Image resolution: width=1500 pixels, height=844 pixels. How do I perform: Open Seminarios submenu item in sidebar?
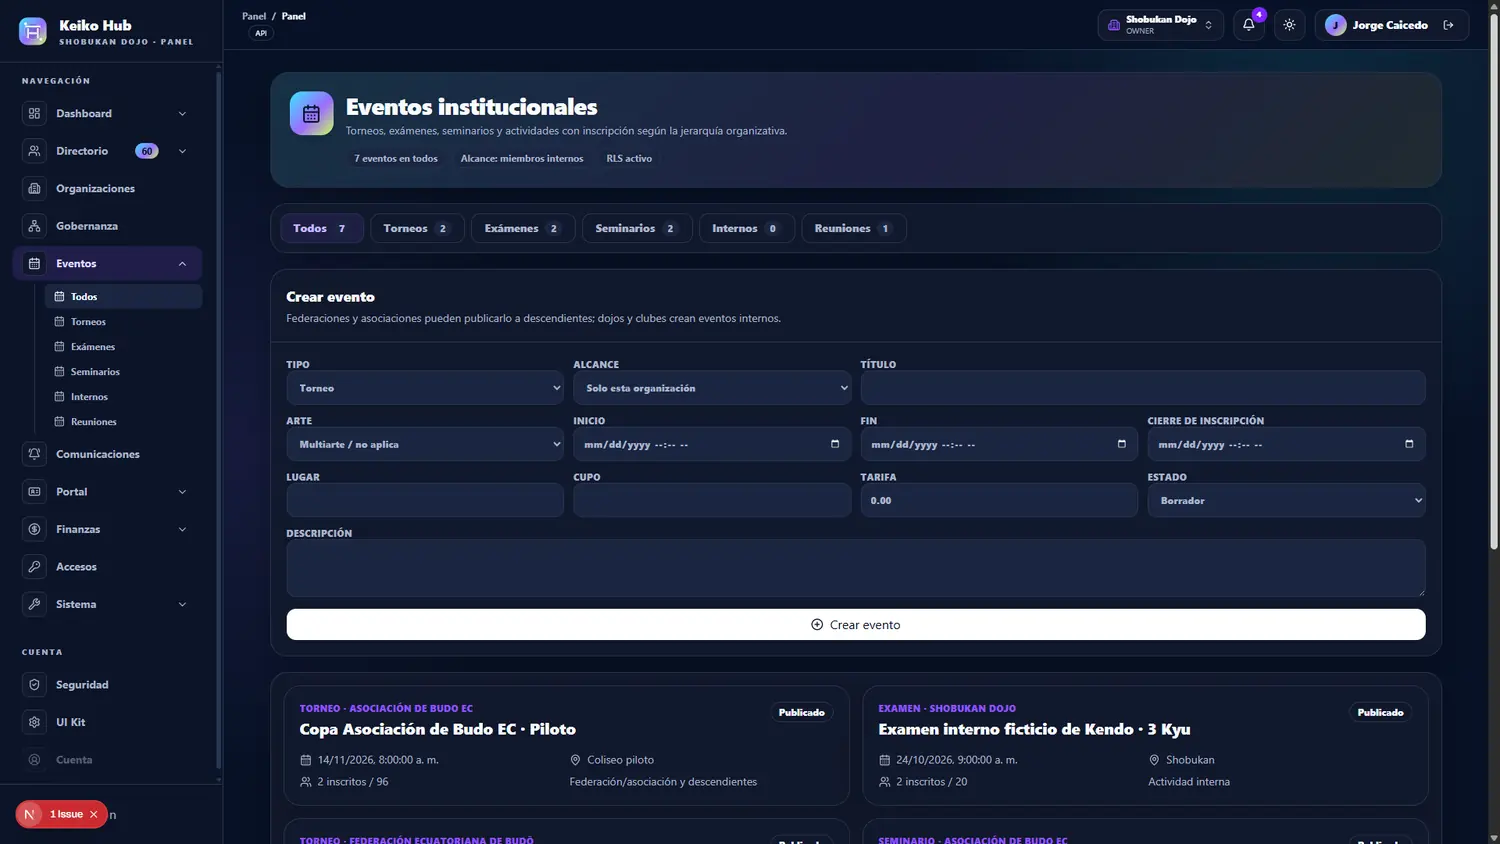123,372
